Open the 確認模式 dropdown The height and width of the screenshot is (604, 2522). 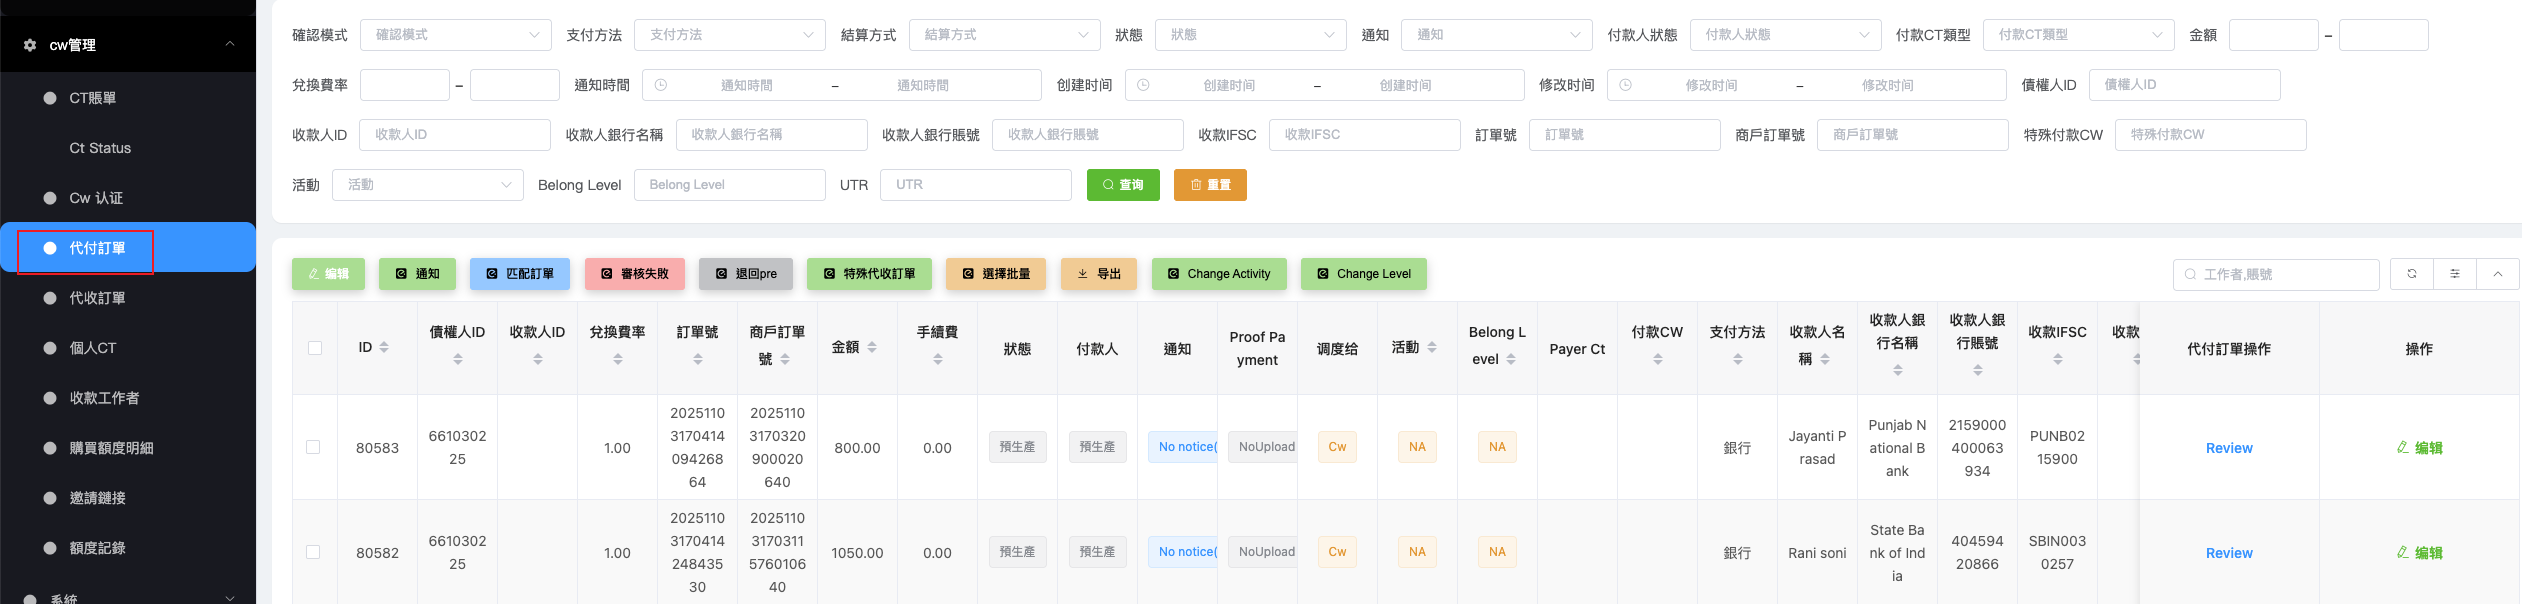(455, 35)
